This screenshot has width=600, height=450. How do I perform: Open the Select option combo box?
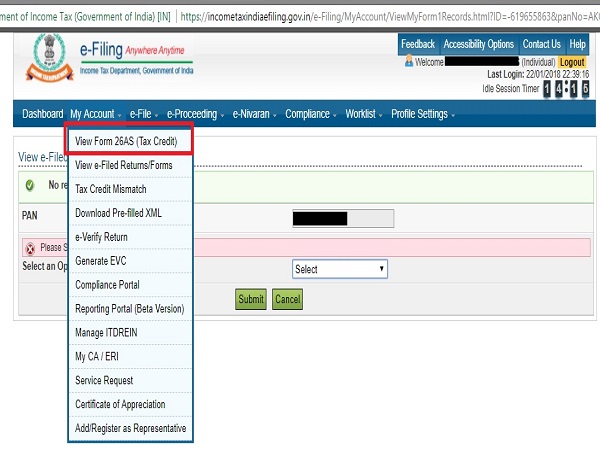tap(340, 269)
